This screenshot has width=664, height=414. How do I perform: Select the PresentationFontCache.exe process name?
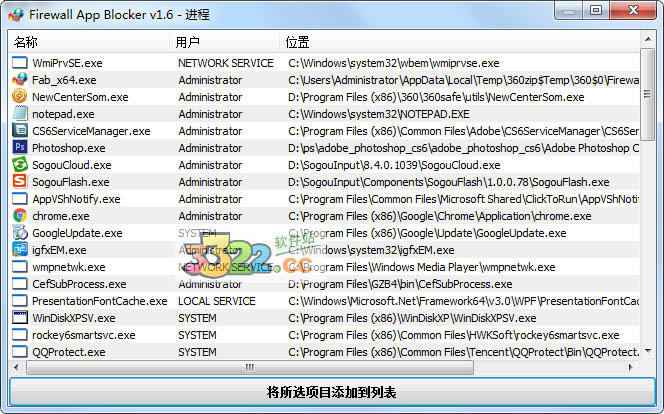(100, 301)
